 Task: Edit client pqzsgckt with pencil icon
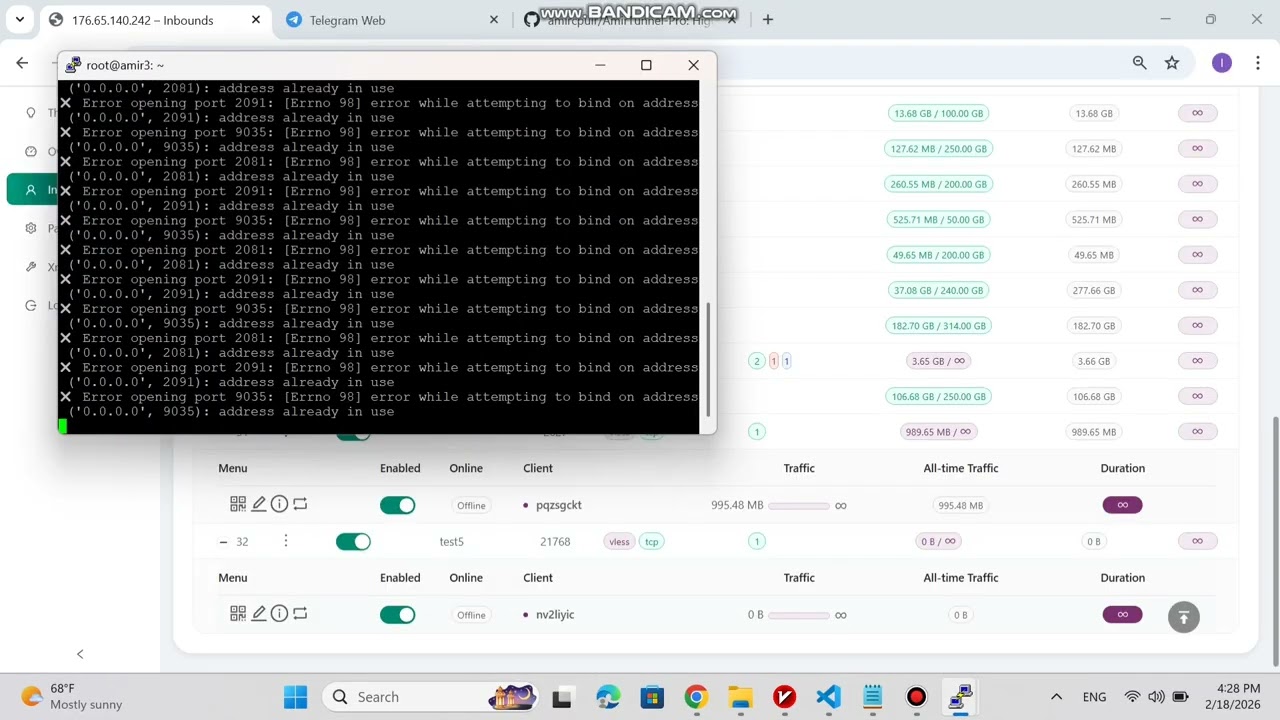[259, 505]
